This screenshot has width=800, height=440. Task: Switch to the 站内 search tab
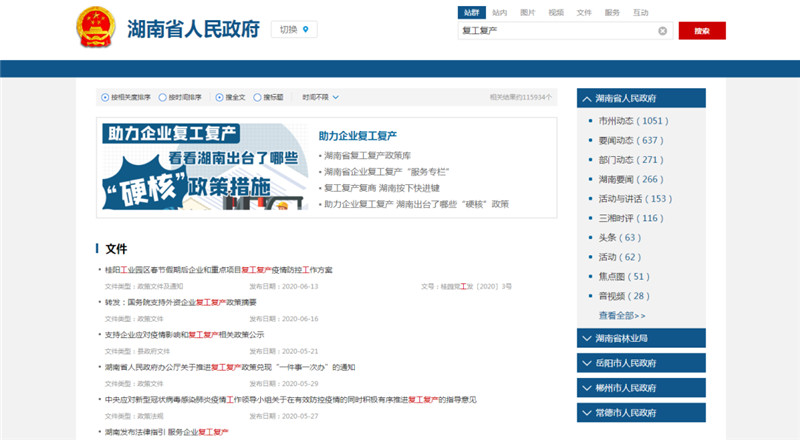(499, 13)
